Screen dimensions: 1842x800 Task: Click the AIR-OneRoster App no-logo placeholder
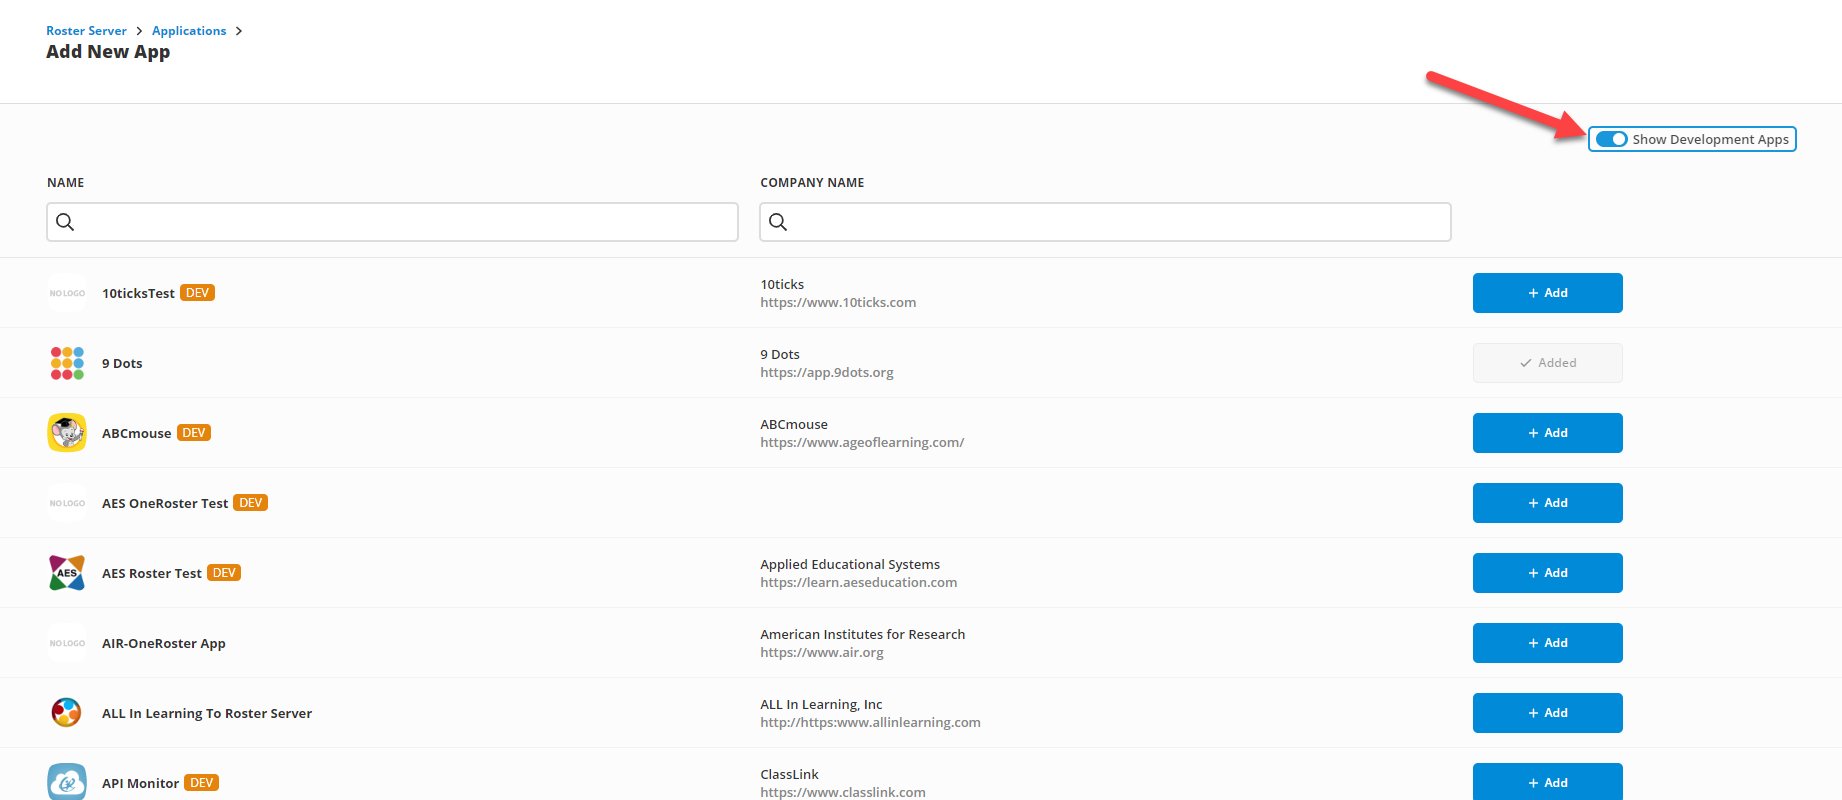point(67,643)
